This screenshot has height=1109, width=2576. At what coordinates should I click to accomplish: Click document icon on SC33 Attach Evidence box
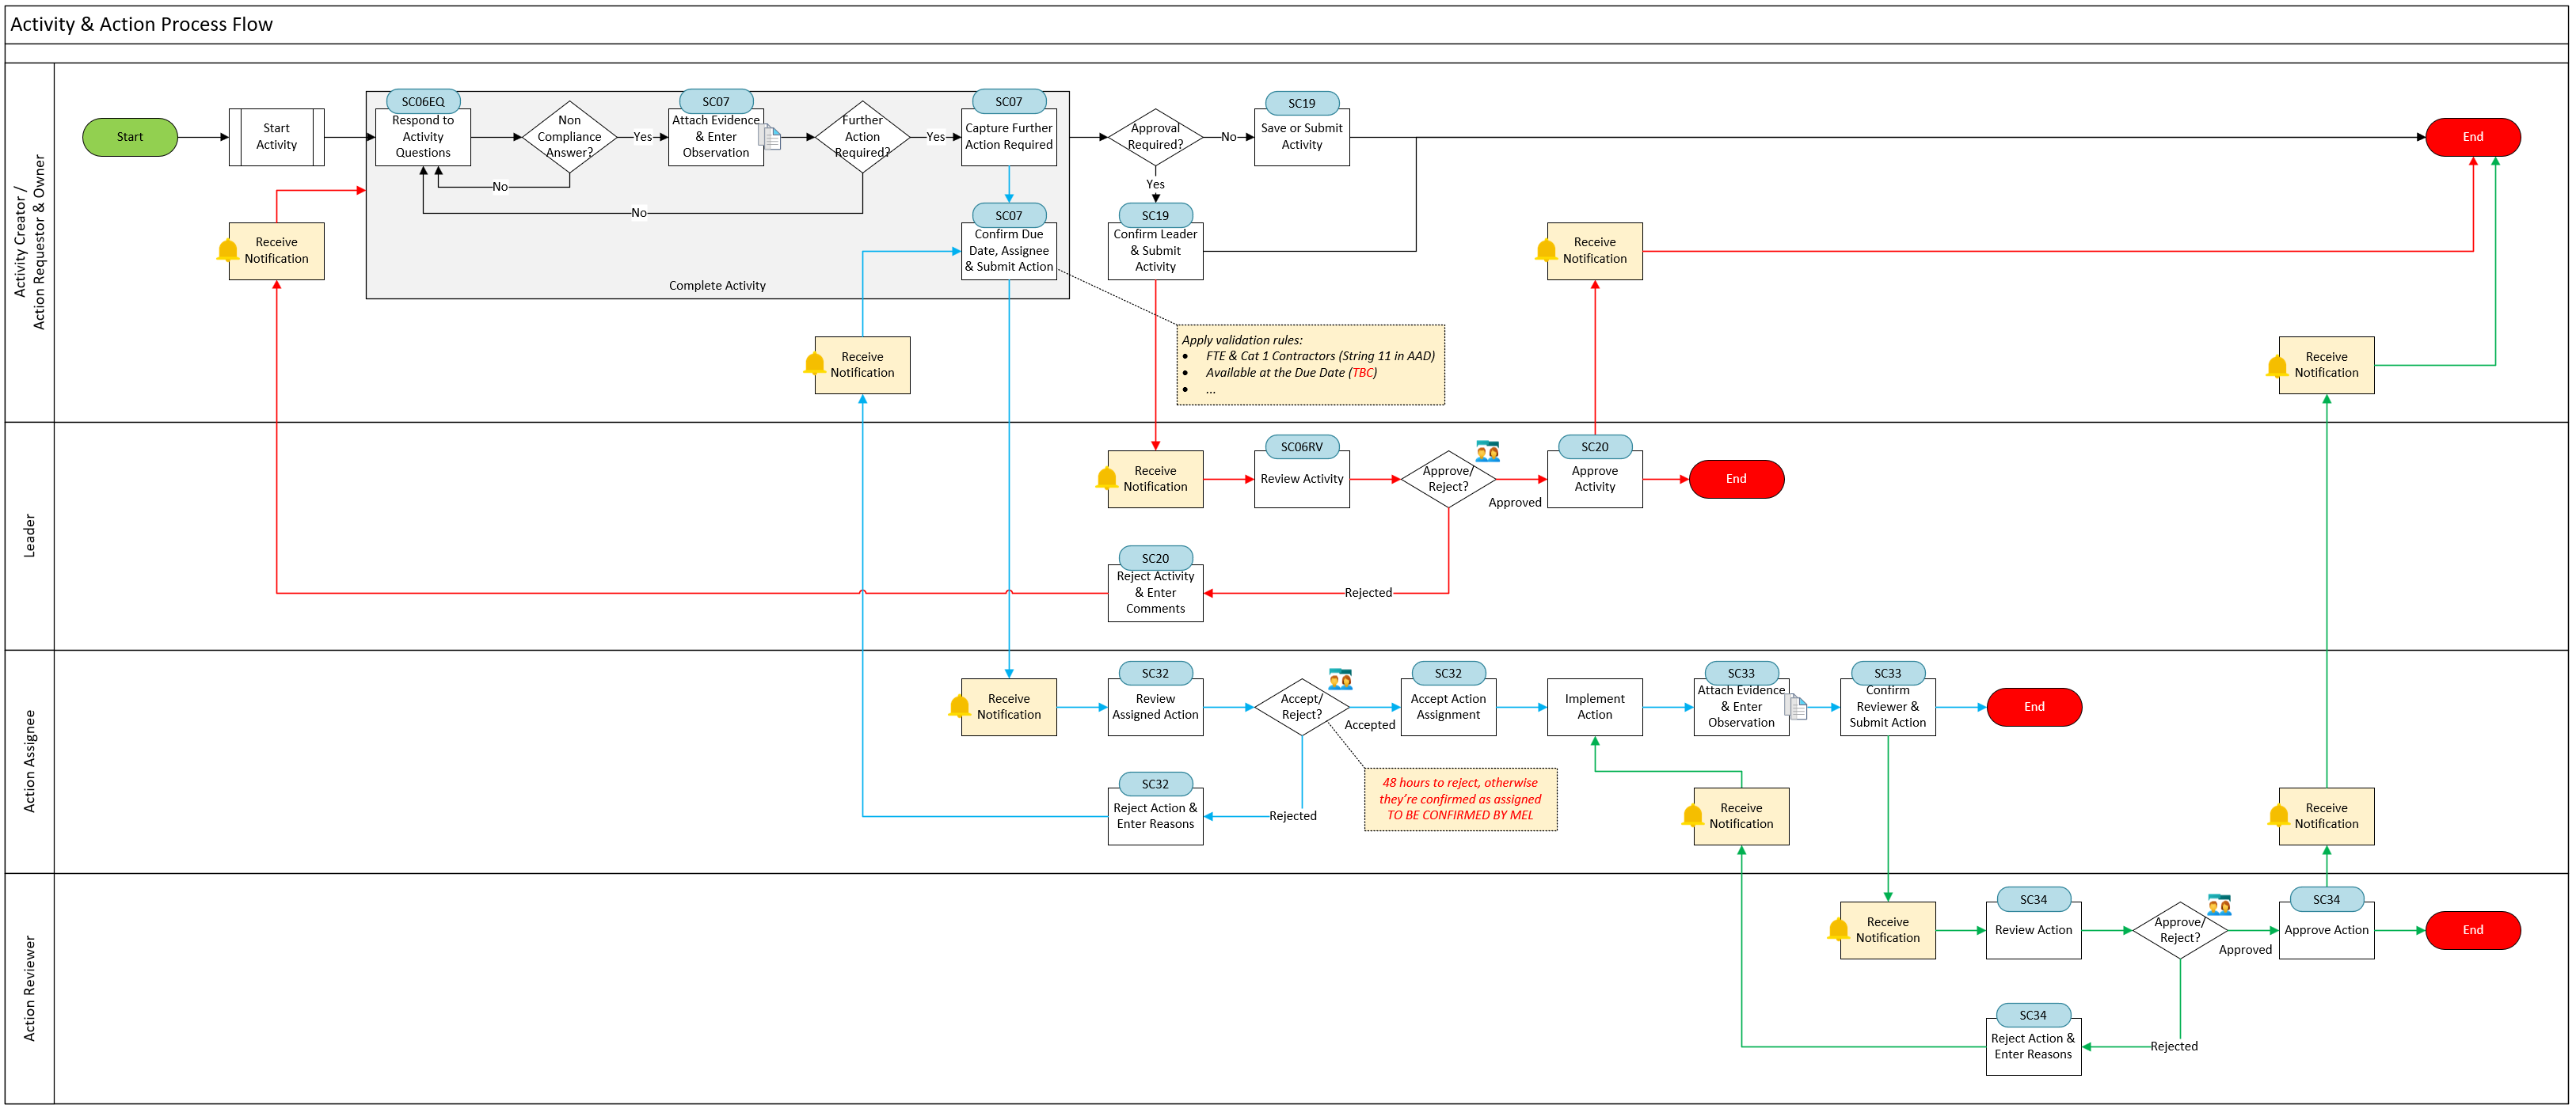tap(1796, 707)
